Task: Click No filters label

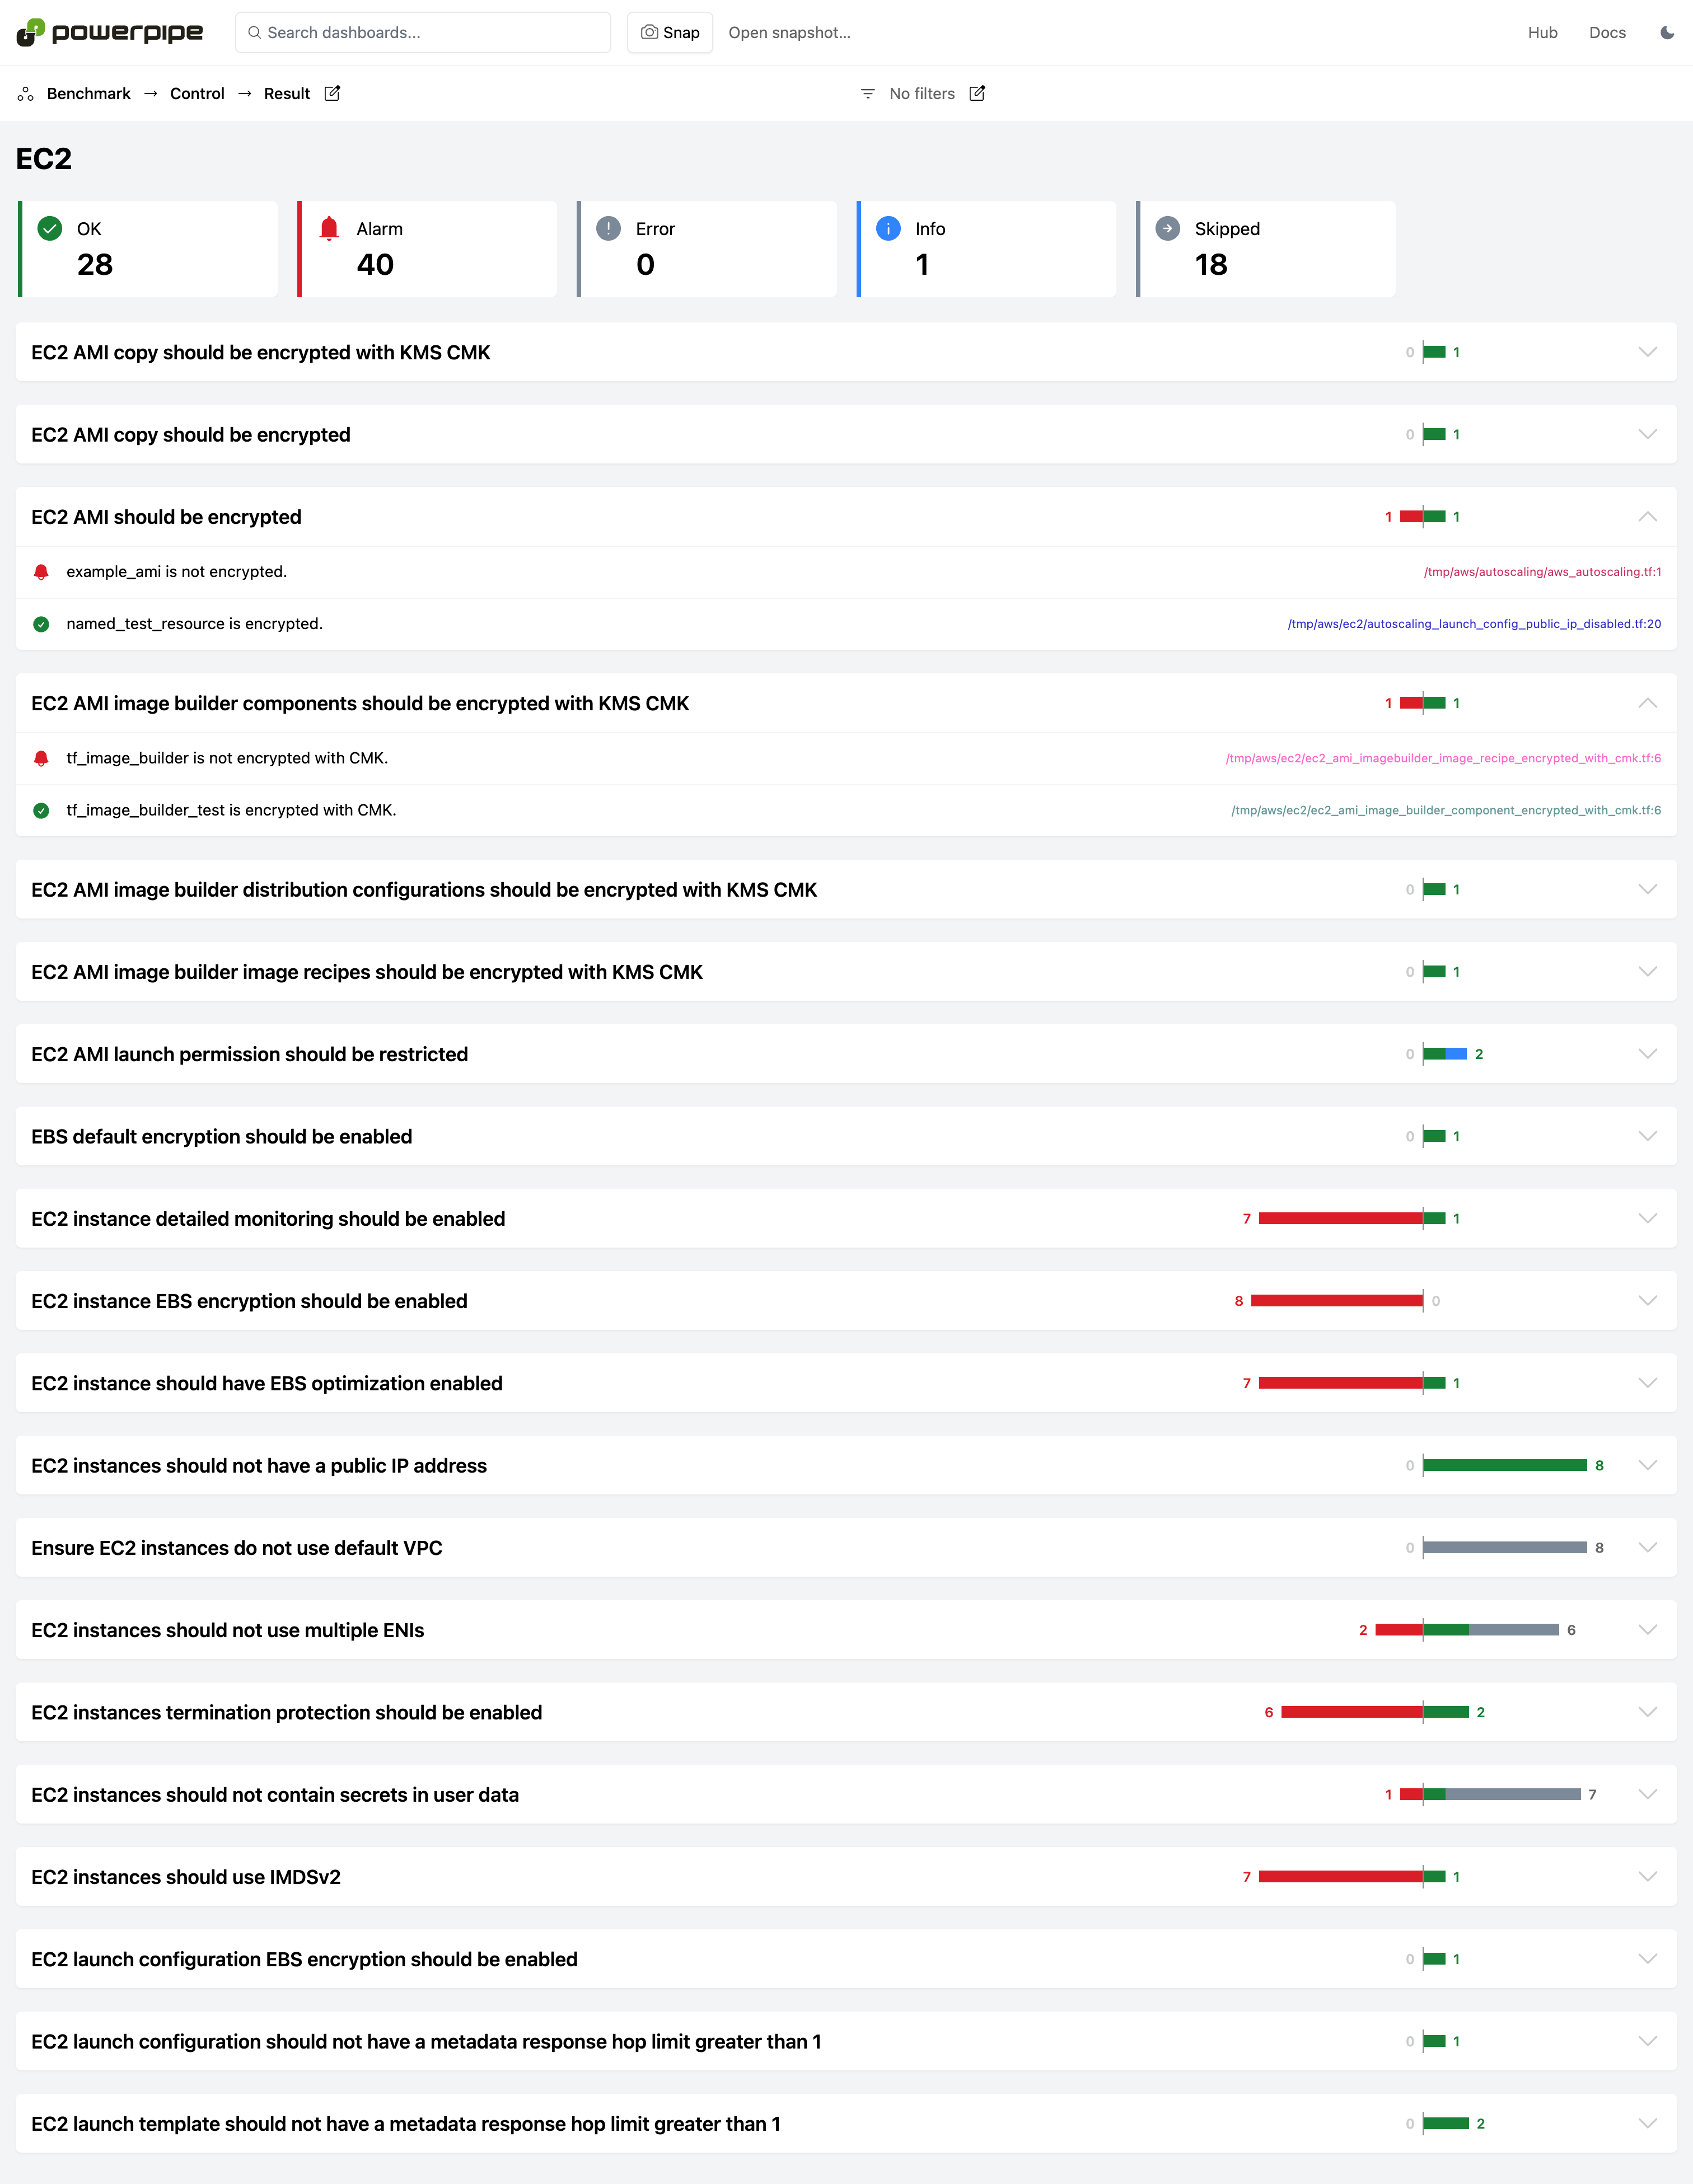Action: pyautogui.click(x=922, y=93)
